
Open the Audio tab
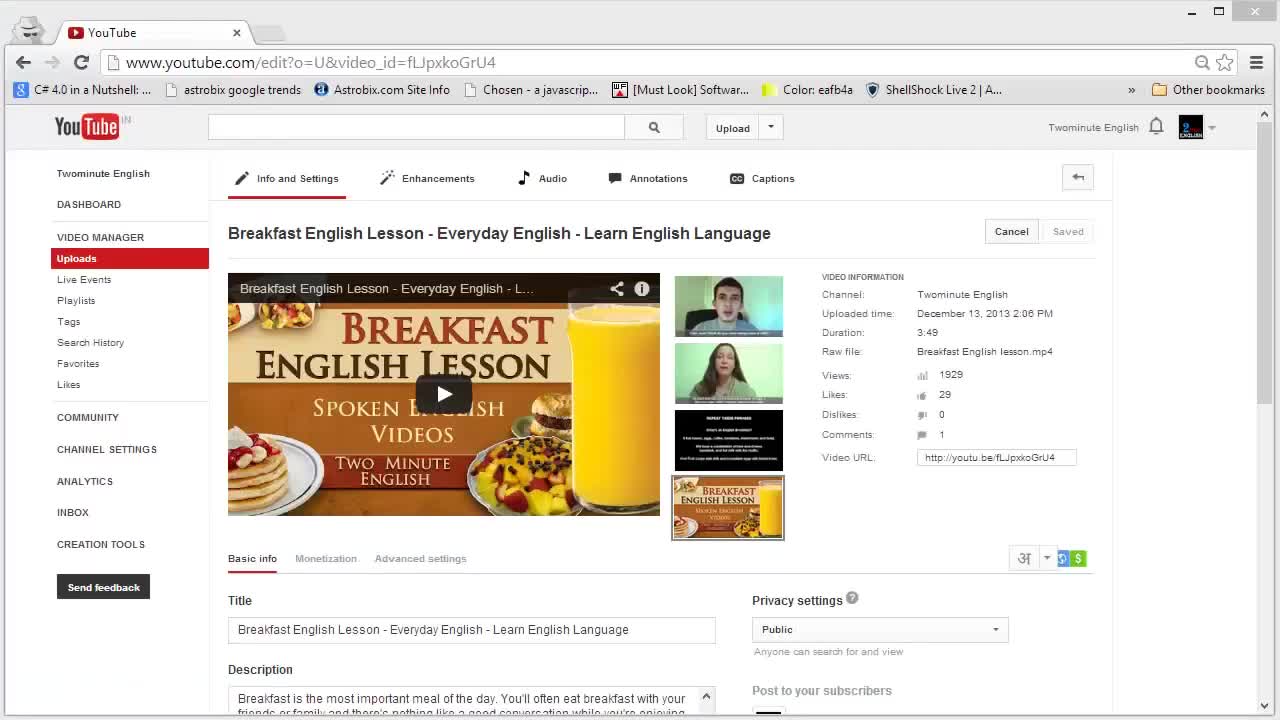pos(542,179)
